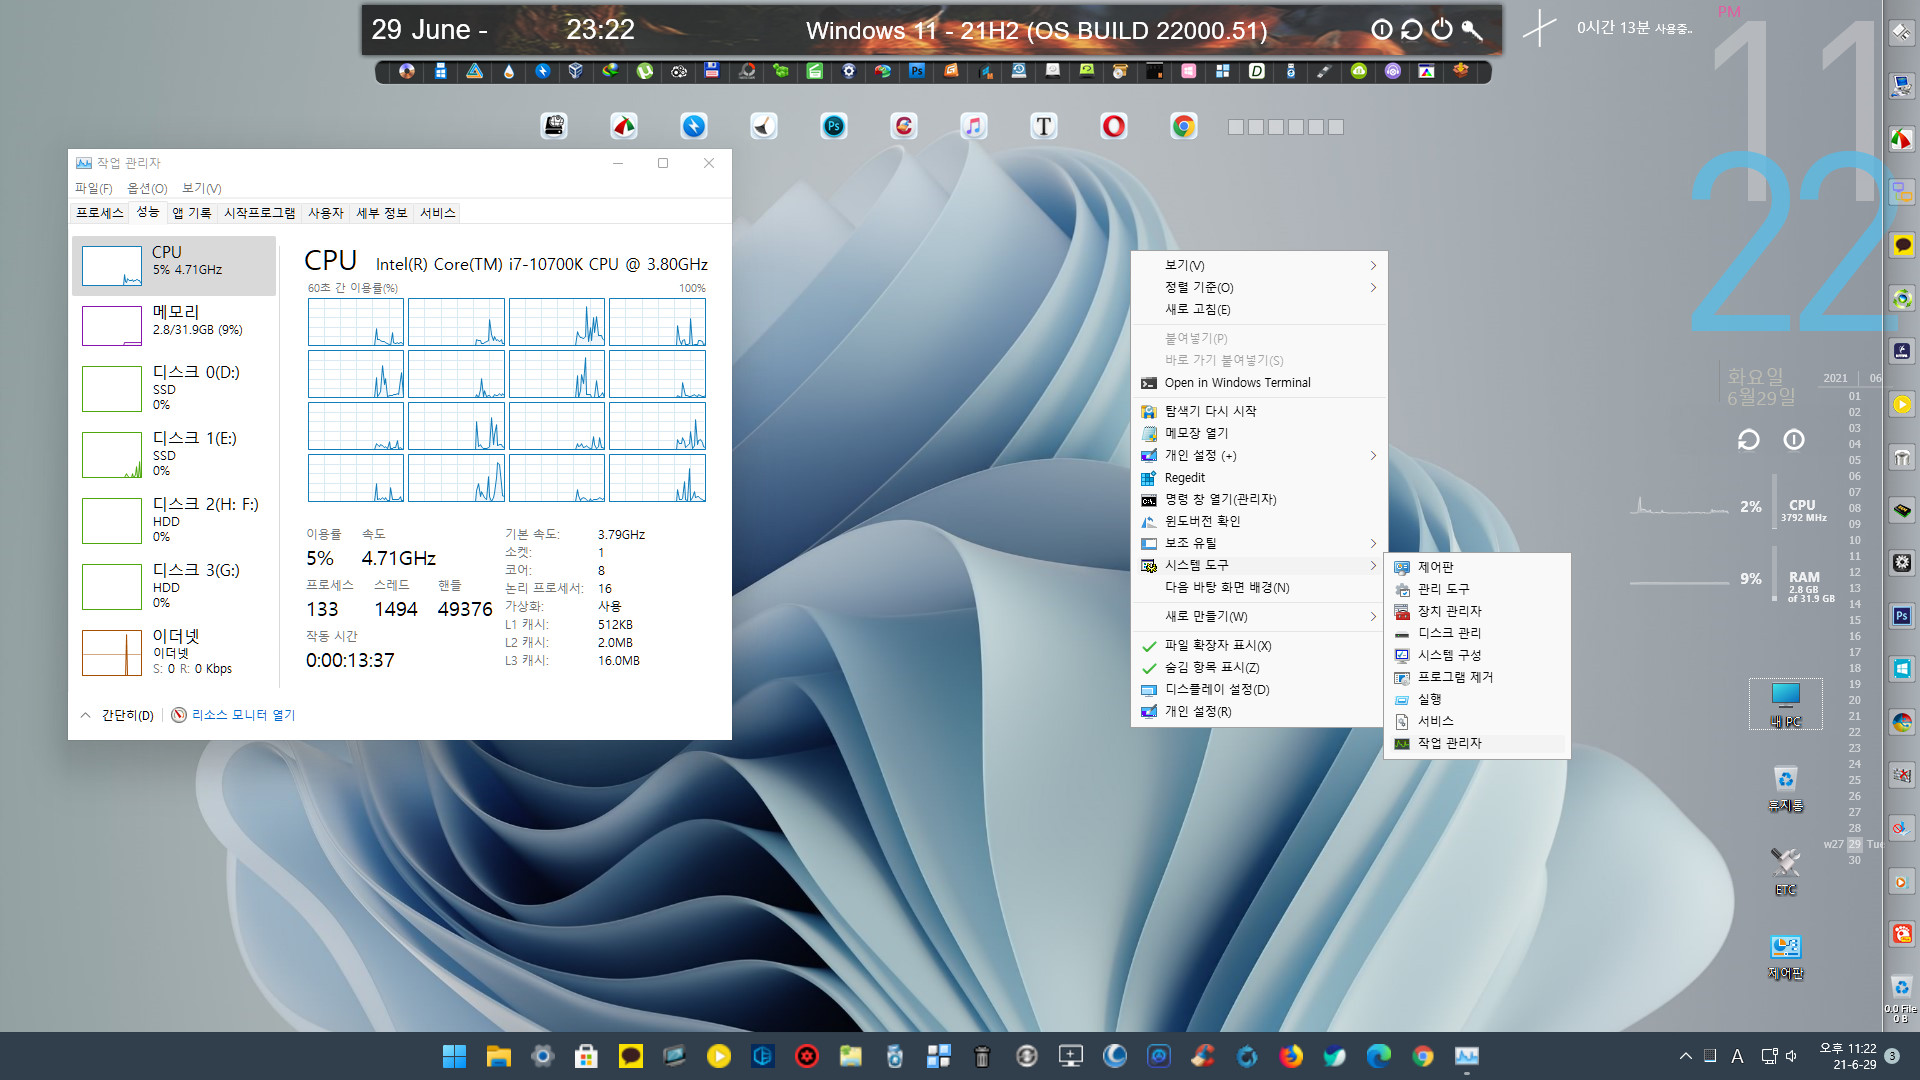
Task: Open the 옵션(O) menu in Task Manager
Action: tap(147, 189)
